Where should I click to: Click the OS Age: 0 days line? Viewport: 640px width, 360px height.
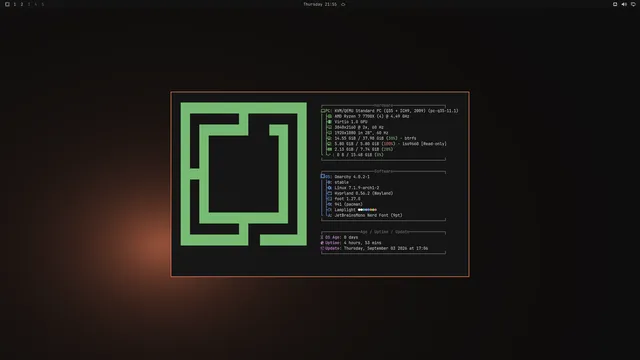339,237
